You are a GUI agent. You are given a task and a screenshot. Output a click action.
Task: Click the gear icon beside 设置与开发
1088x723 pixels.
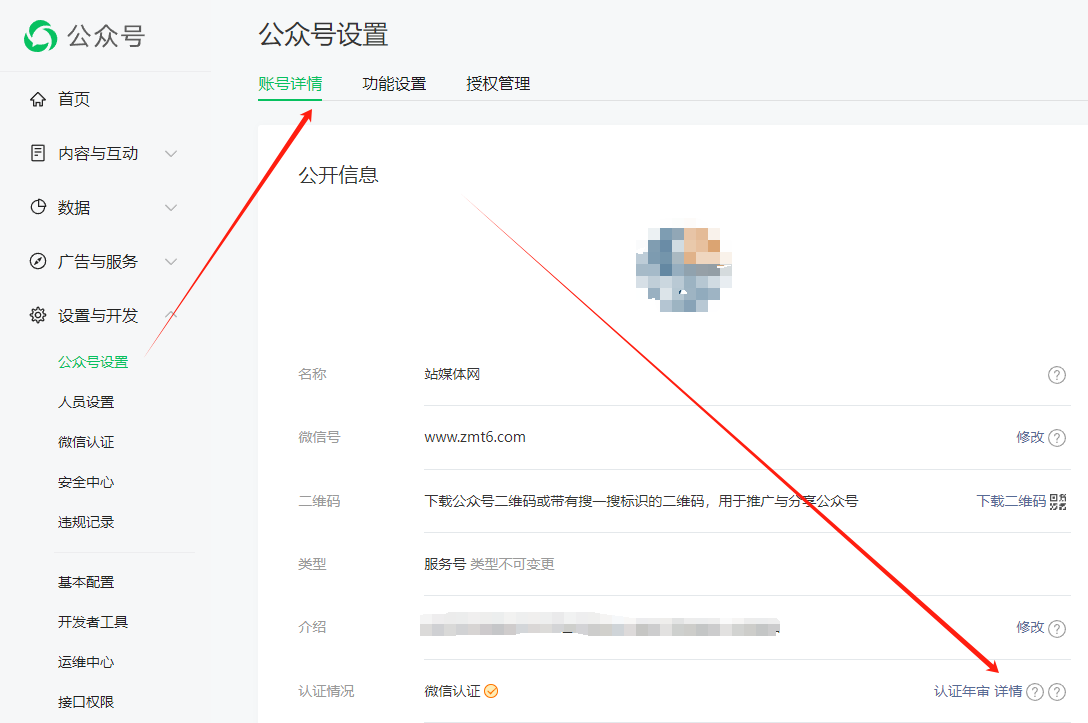click(x=38, y=315)
